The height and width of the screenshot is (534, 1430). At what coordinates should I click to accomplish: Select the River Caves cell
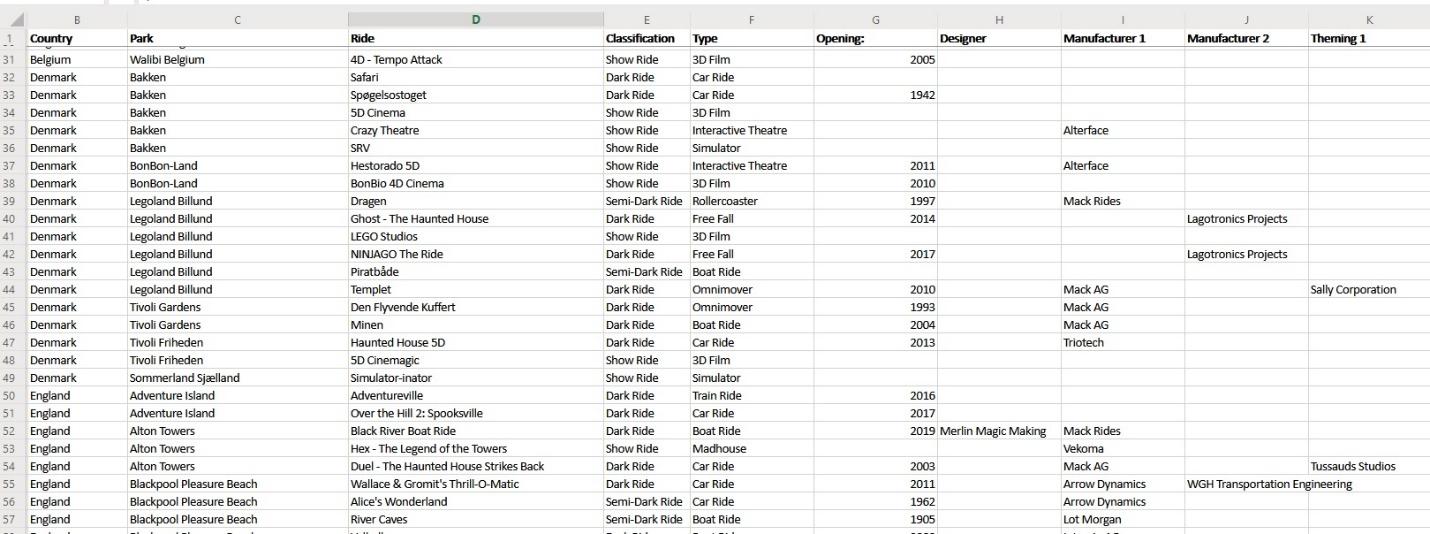(x=476, y=519)
